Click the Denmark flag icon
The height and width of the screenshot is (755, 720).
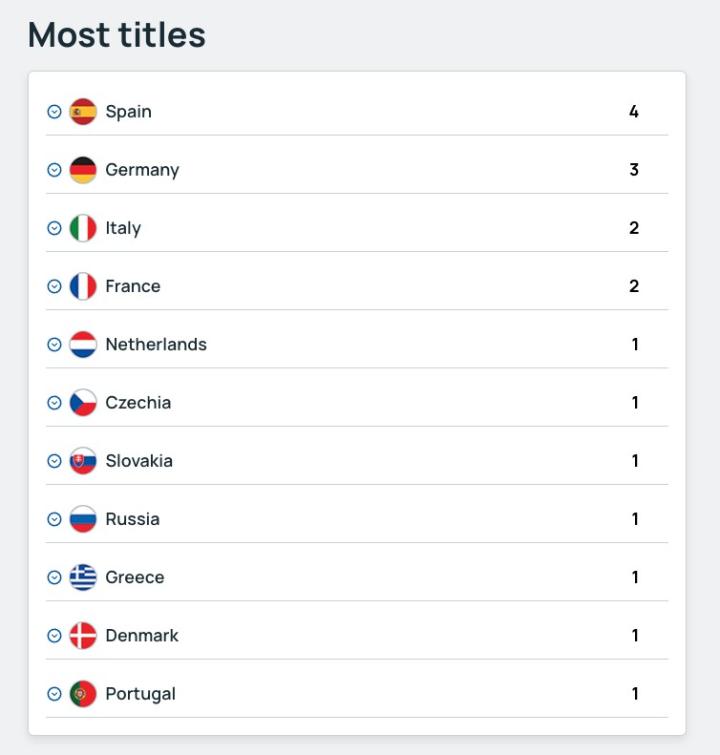click(83, 635)
